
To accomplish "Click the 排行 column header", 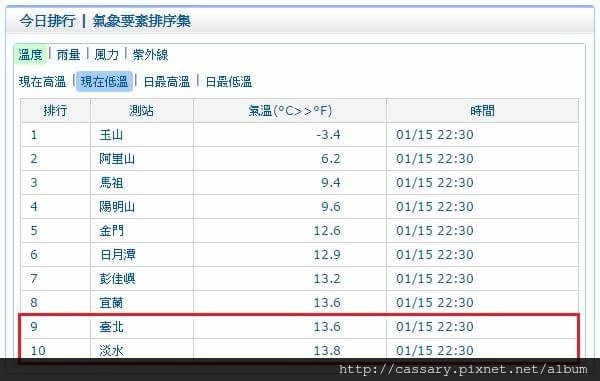I will [x=55, y=111].
